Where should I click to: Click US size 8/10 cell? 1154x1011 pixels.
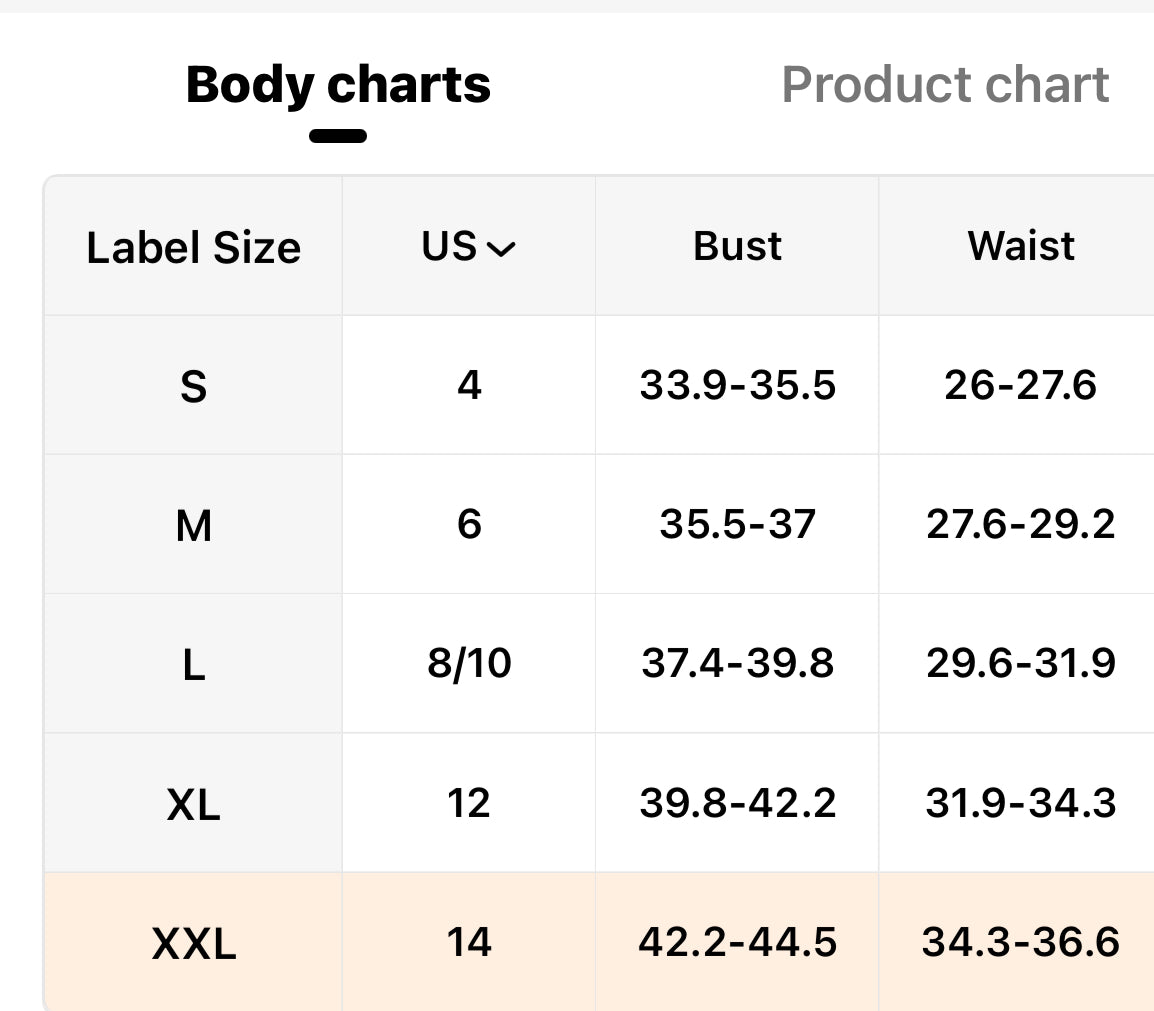(x=469, y=664)
